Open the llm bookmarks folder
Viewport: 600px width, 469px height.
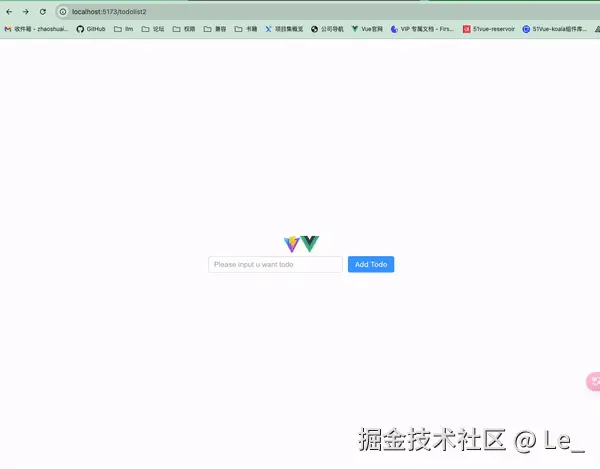click(124, 29)
